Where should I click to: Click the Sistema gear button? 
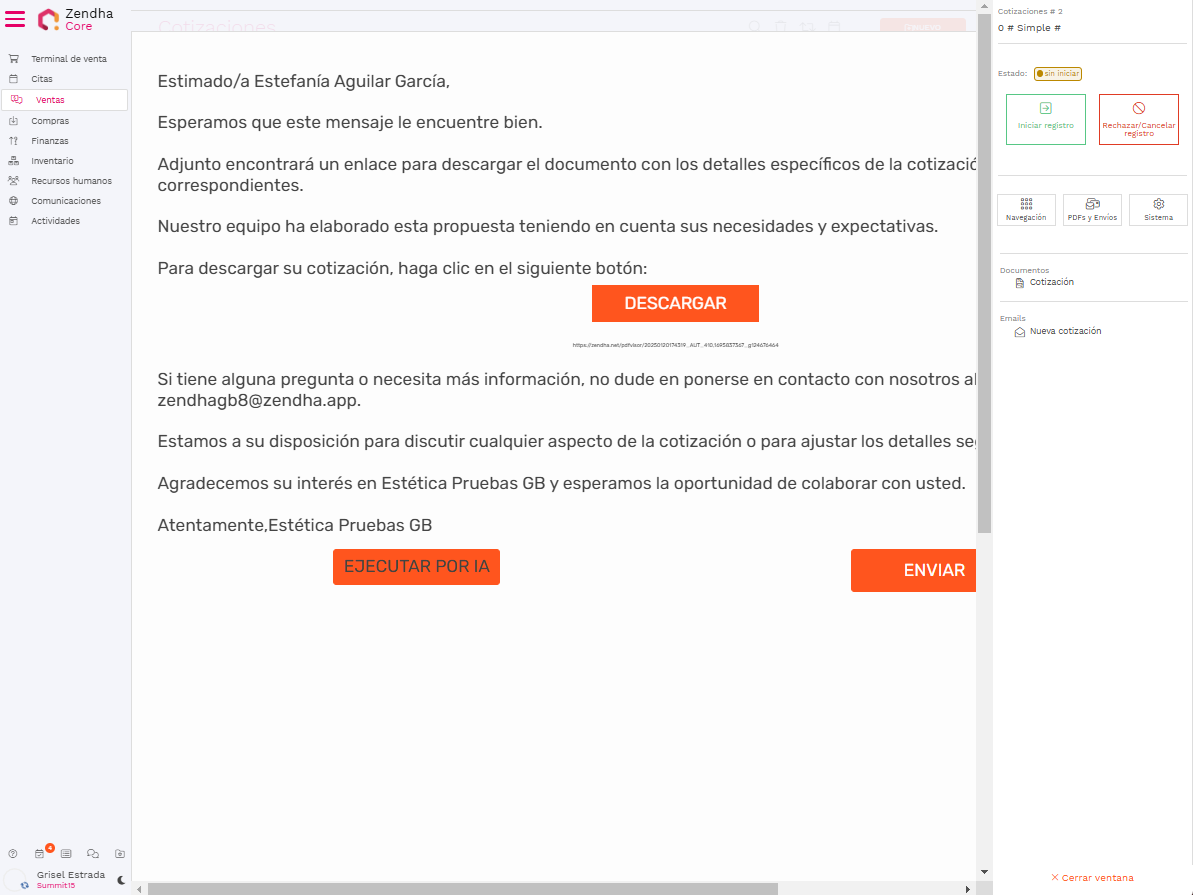pyautogui.click(x=1158, y=210)
